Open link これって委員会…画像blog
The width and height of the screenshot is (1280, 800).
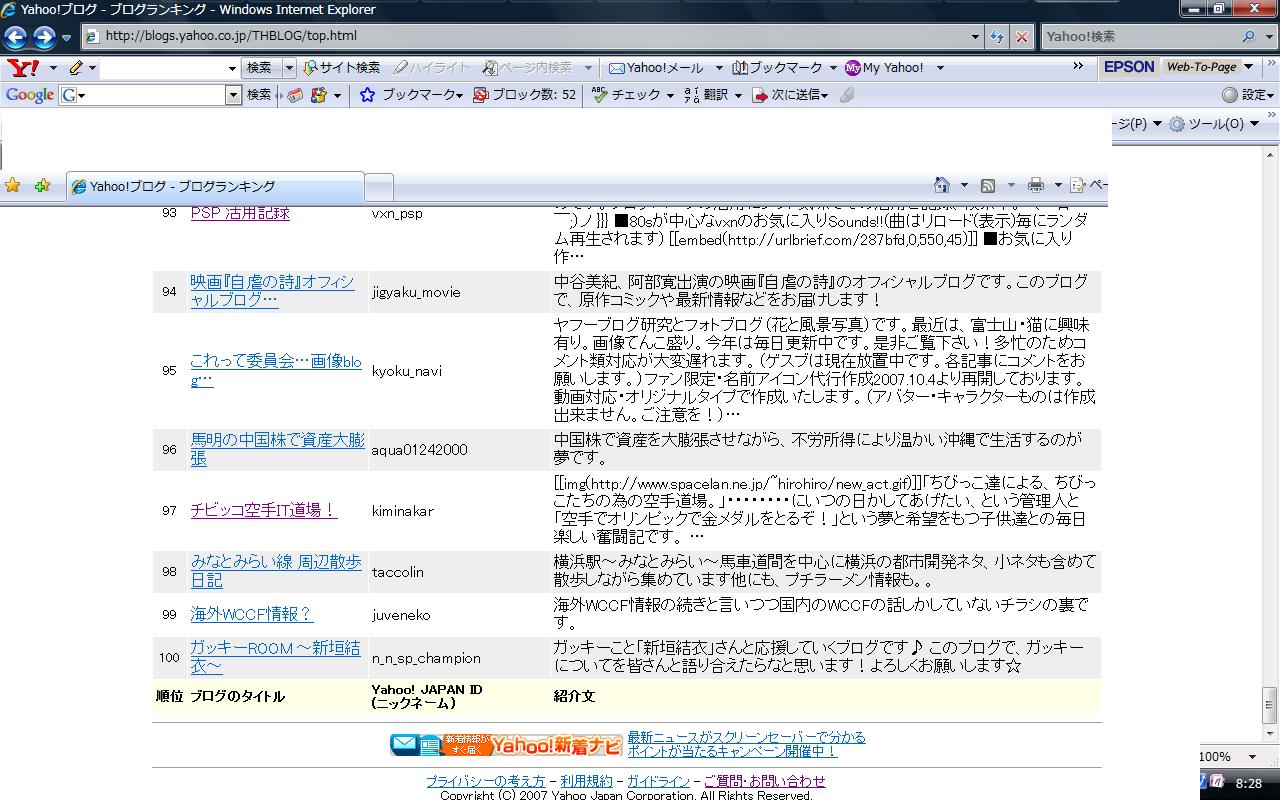(x=276, y=370)
